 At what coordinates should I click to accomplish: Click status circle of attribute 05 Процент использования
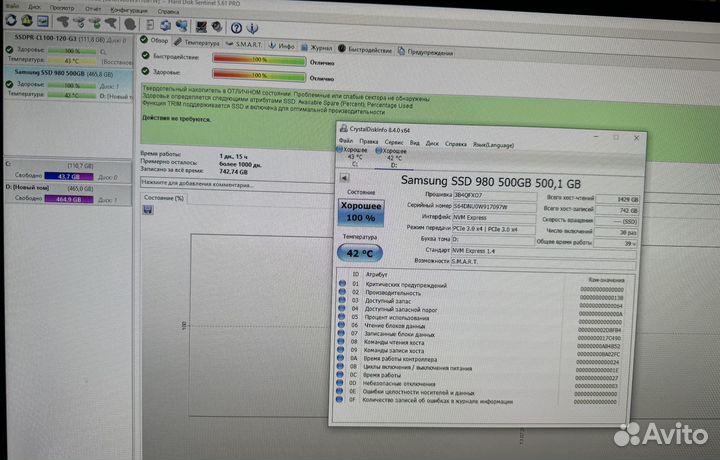pyautogui.click(x=341, y=317)
